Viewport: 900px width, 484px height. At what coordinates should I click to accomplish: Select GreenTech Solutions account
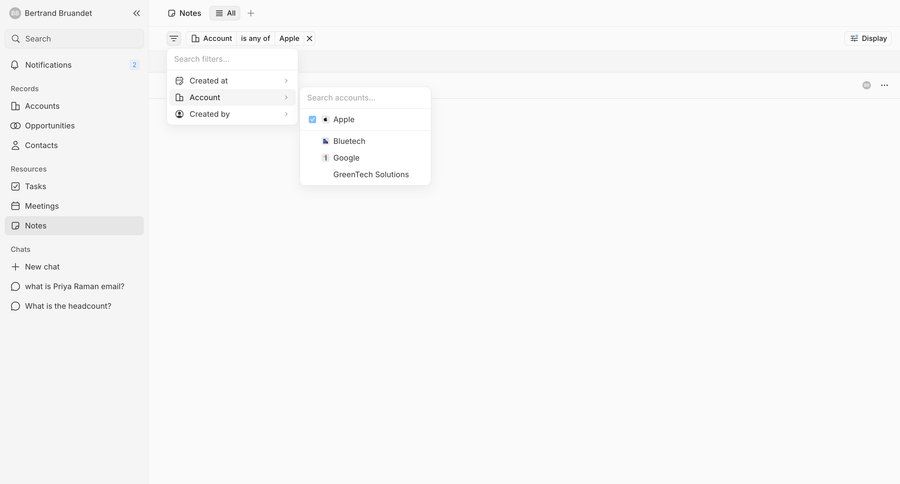[x=365, y=175]
